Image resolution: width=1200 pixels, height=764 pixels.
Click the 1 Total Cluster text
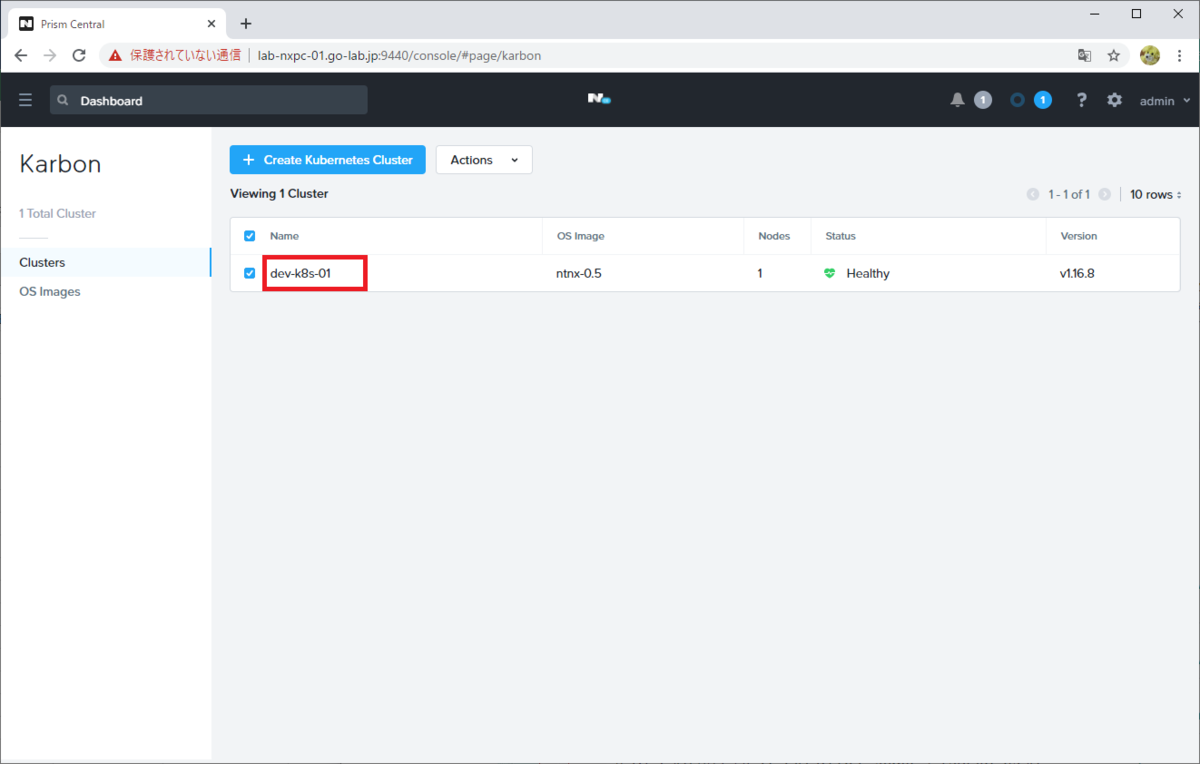click(x=58, y=214)
